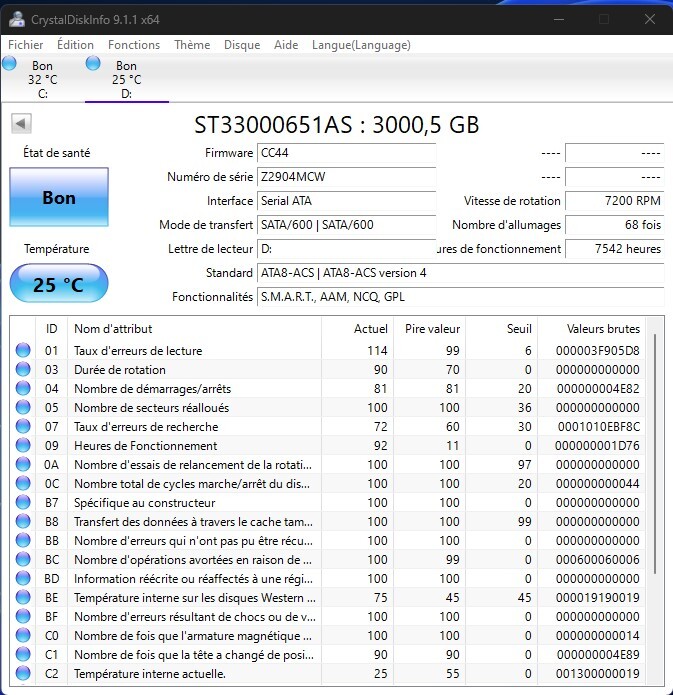This screenshot has height=695, width=673.
Task: Click the status orb for drive D:
Action: (94, 64)
